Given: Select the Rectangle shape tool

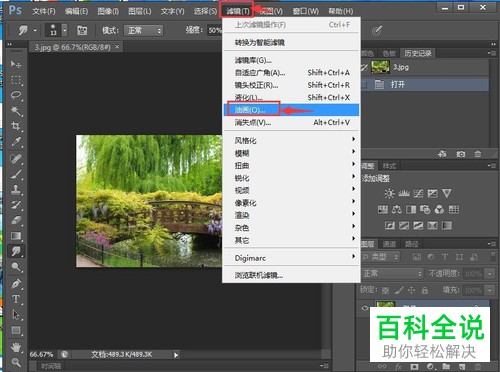Looking at the screenshot, I should click(16, 330).
